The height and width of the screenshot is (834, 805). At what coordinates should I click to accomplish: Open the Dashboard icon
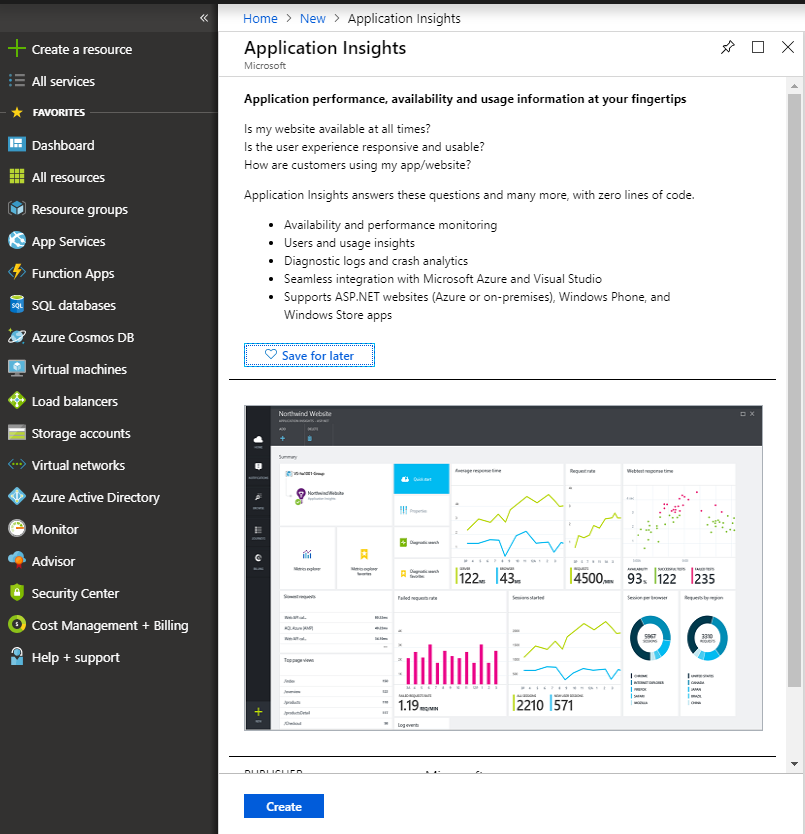pos(16,144)
